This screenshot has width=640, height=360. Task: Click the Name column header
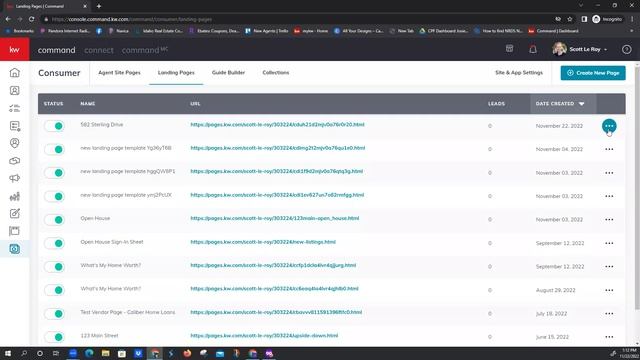click(87, 104)
